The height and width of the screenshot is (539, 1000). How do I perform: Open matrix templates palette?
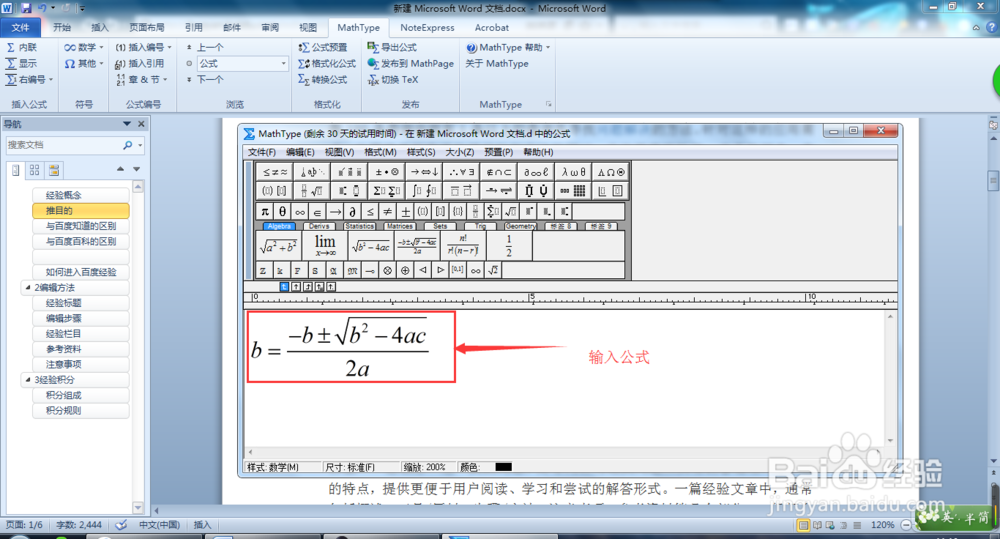(x=573, y=191)
